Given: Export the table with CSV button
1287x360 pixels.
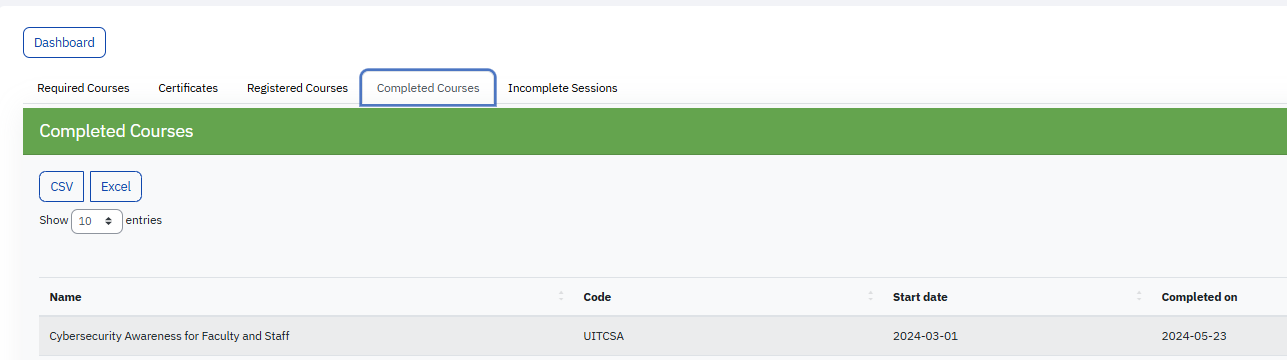Looking at the screenshot, I should tap(62, 187).
